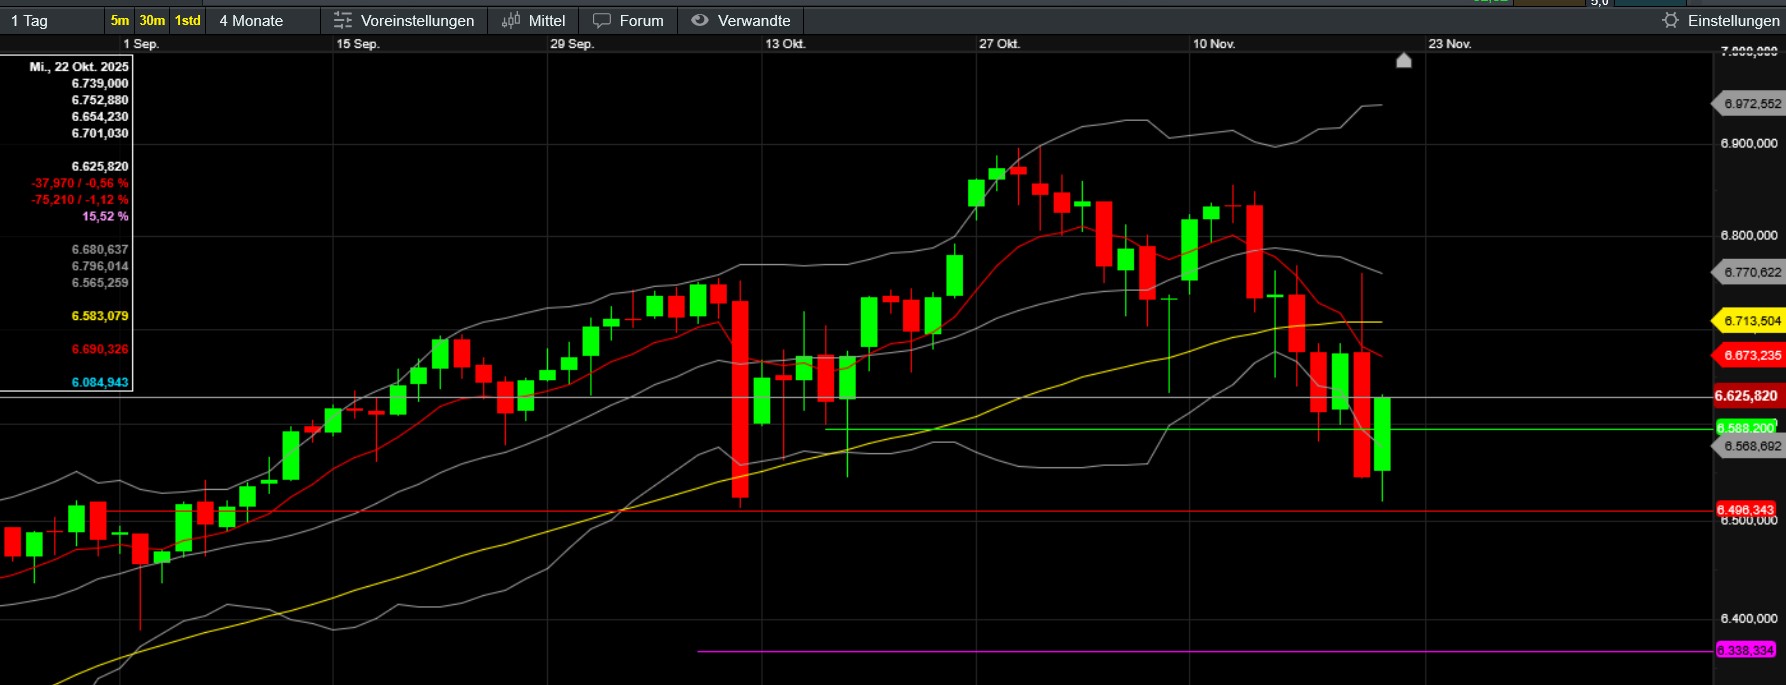Select the gray price label 6.568,692
The image size is (1786, 685).
click(x=1751, y=447)
